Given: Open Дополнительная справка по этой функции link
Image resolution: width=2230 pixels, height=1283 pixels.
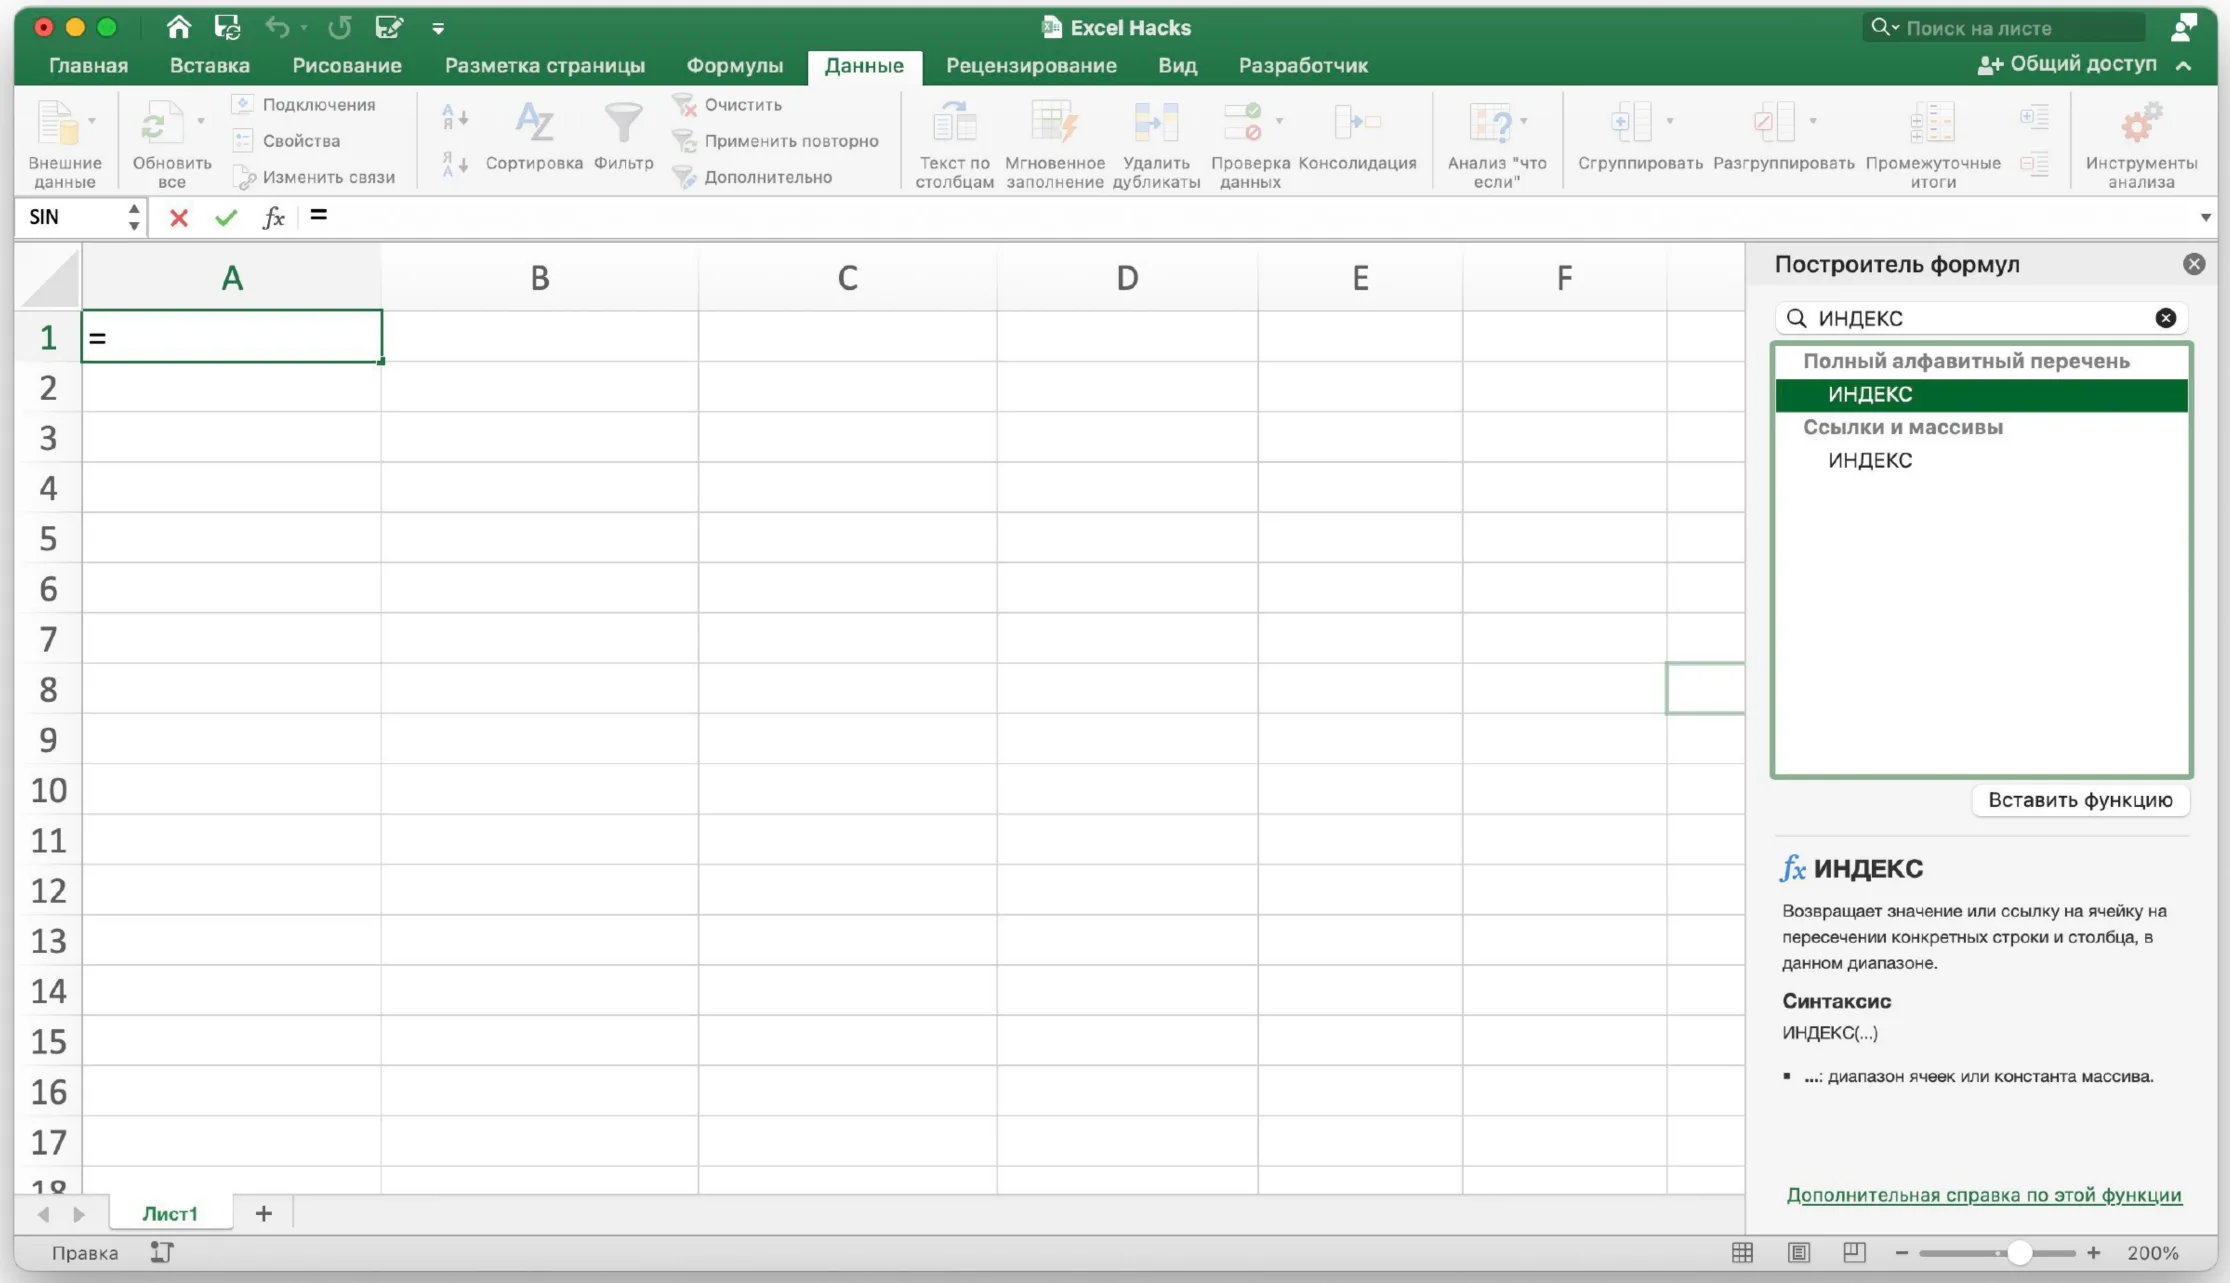Looking at the screenshot, I should 1984,1195.
